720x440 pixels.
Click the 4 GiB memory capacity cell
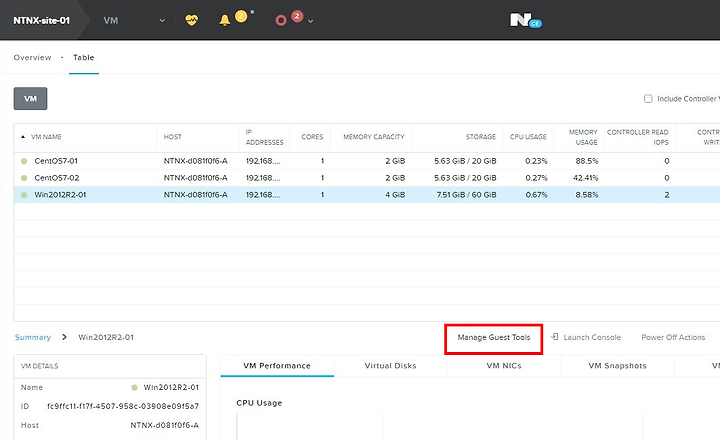[x=395, y=195]
